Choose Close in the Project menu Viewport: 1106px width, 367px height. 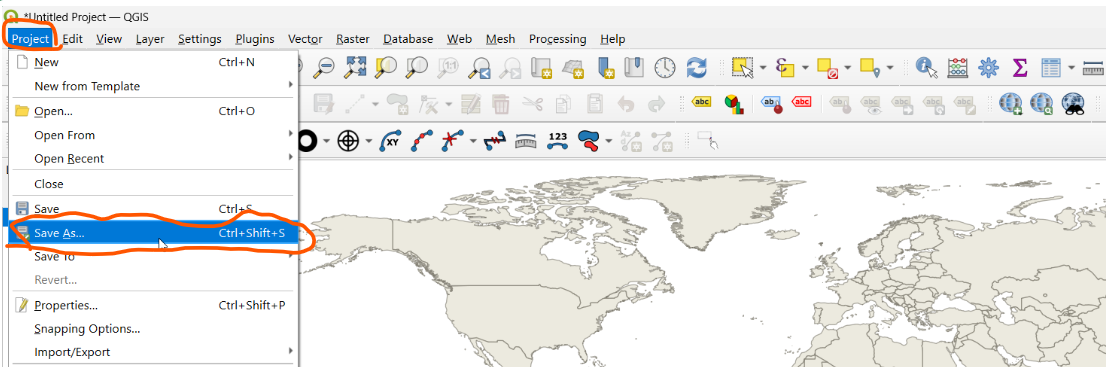(153, 184)
